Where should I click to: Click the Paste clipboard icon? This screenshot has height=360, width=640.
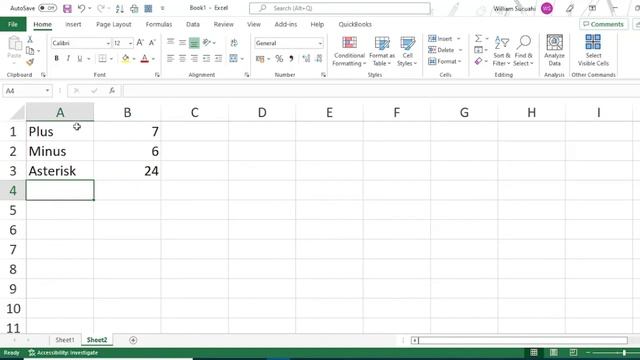pyautogui.click(x=14, y=44)
